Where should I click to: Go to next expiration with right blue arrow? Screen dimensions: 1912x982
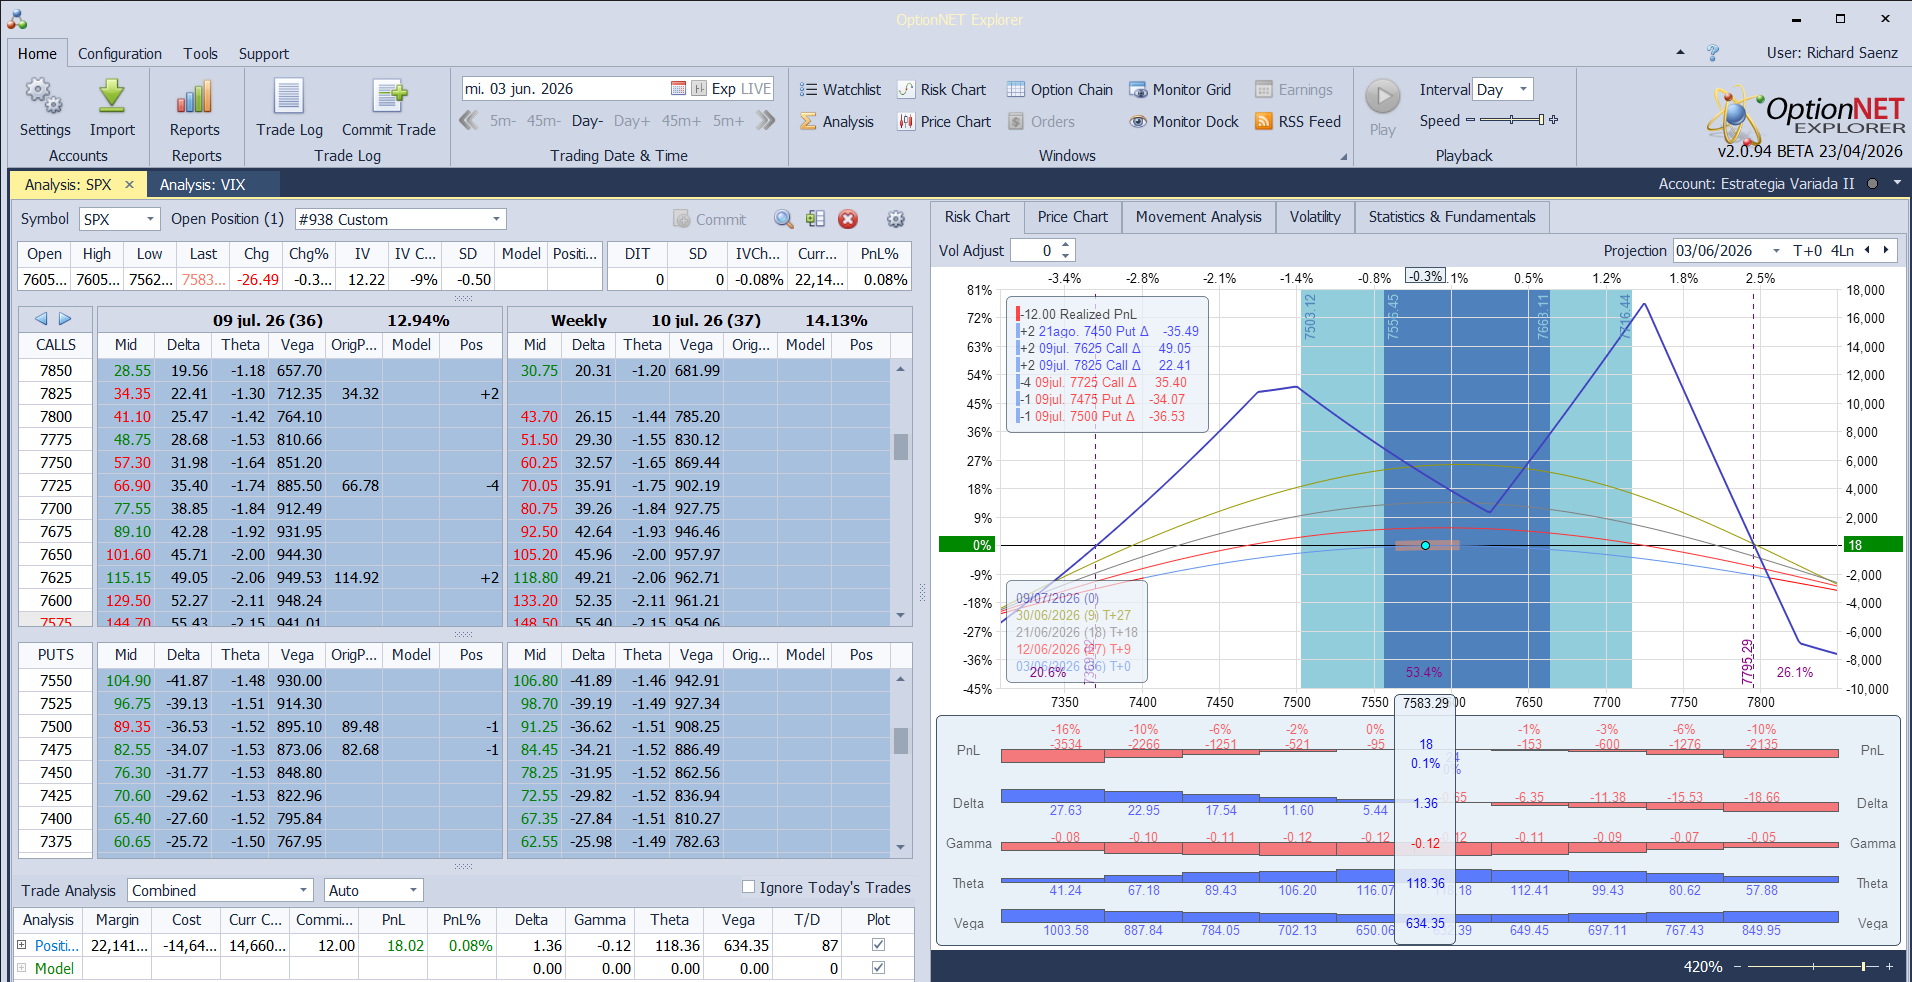coord(65,319)
